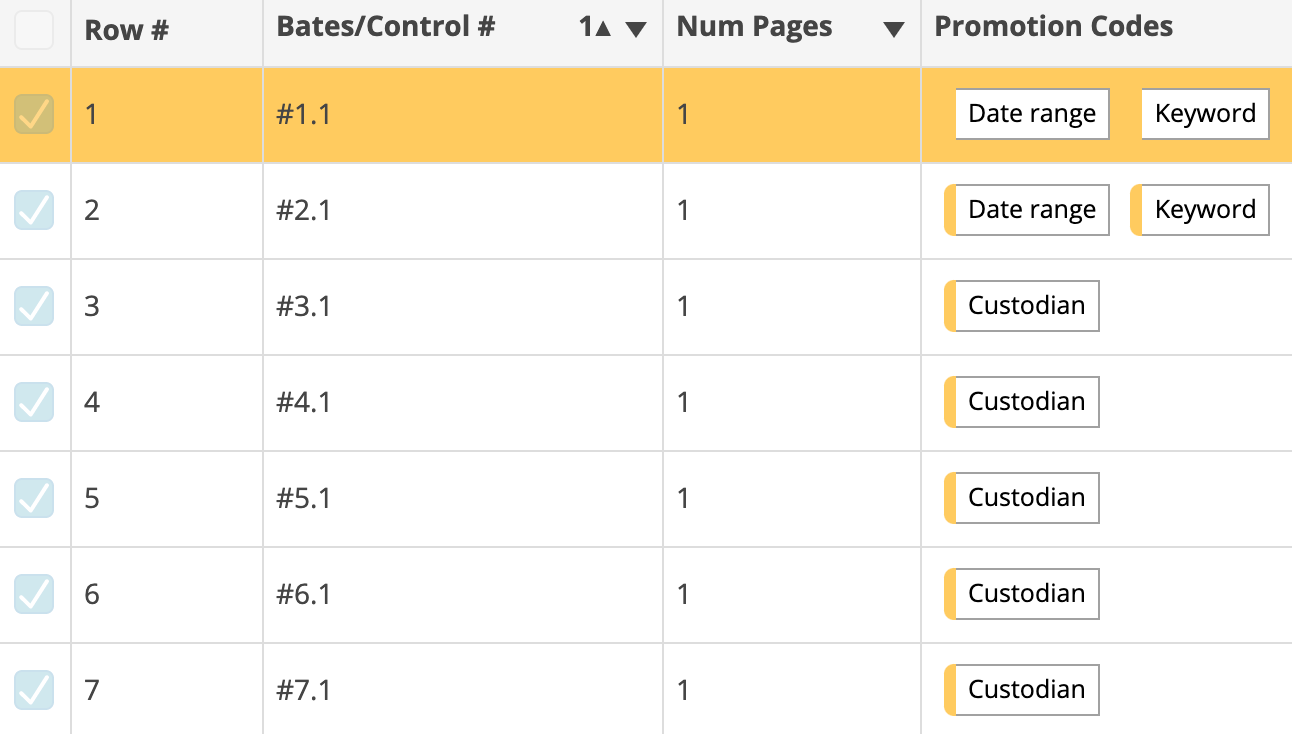This screenshot has width=1292, height=734.
Task: Select the #2.1 Bates number cell
Action: pos(463,210)
